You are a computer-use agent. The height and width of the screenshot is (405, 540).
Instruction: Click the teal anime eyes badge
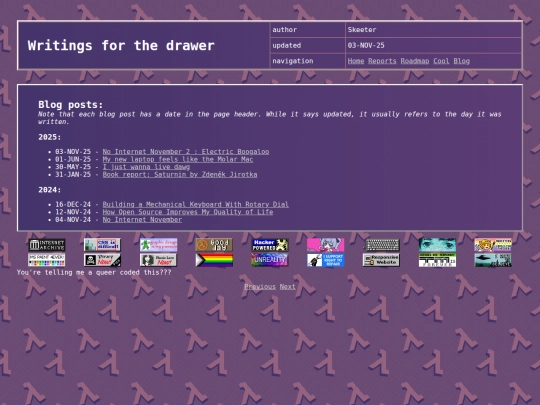click(x=437, y=245)
